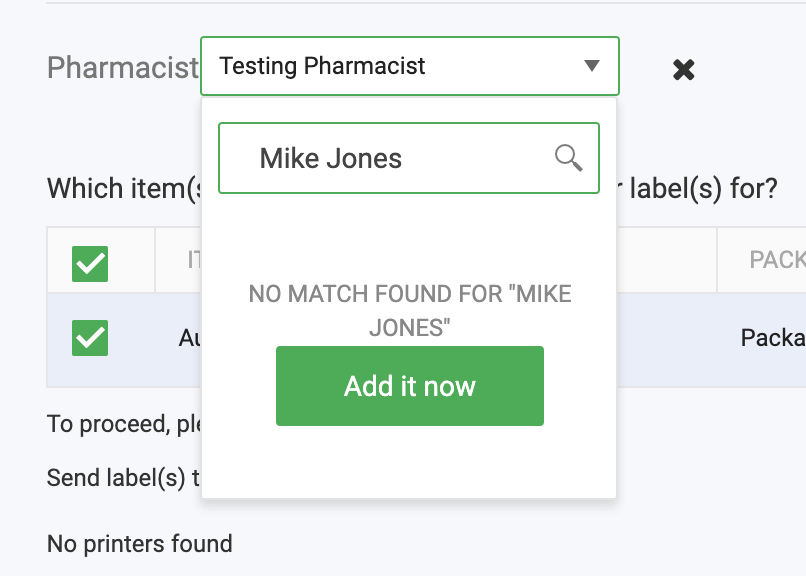Focus the Mike Jones search field
The height and width of the screenshot is (576, 806).
click(409, 158)
